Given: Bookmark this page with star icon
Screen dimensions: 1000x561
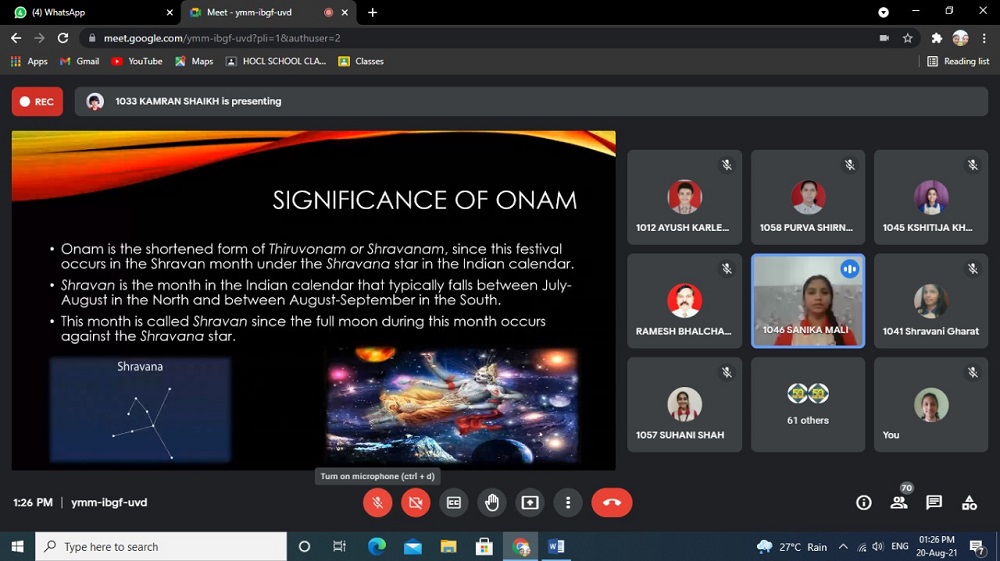Looking at the screenshot, I should pos(908,38).
